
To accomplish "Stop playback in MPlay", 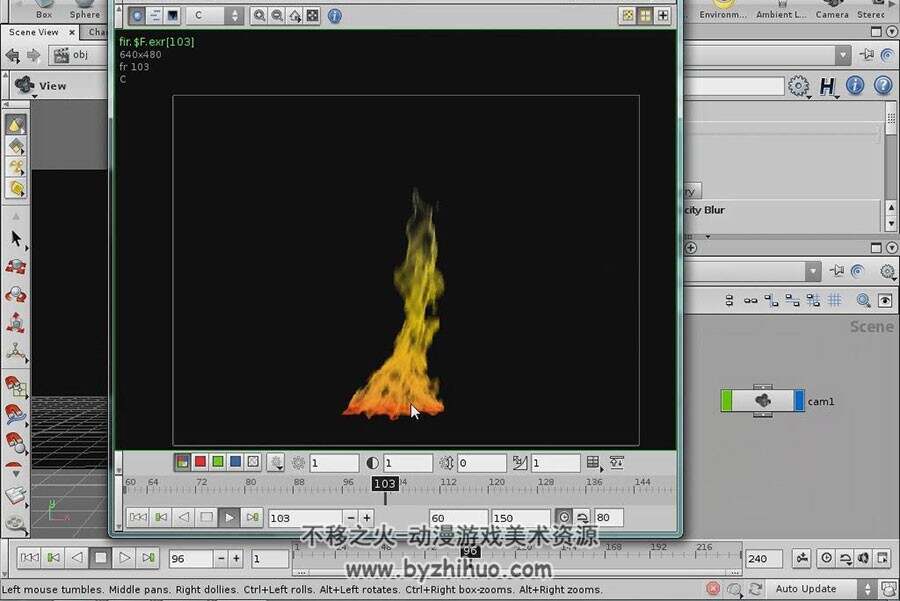I will (206, 517).
